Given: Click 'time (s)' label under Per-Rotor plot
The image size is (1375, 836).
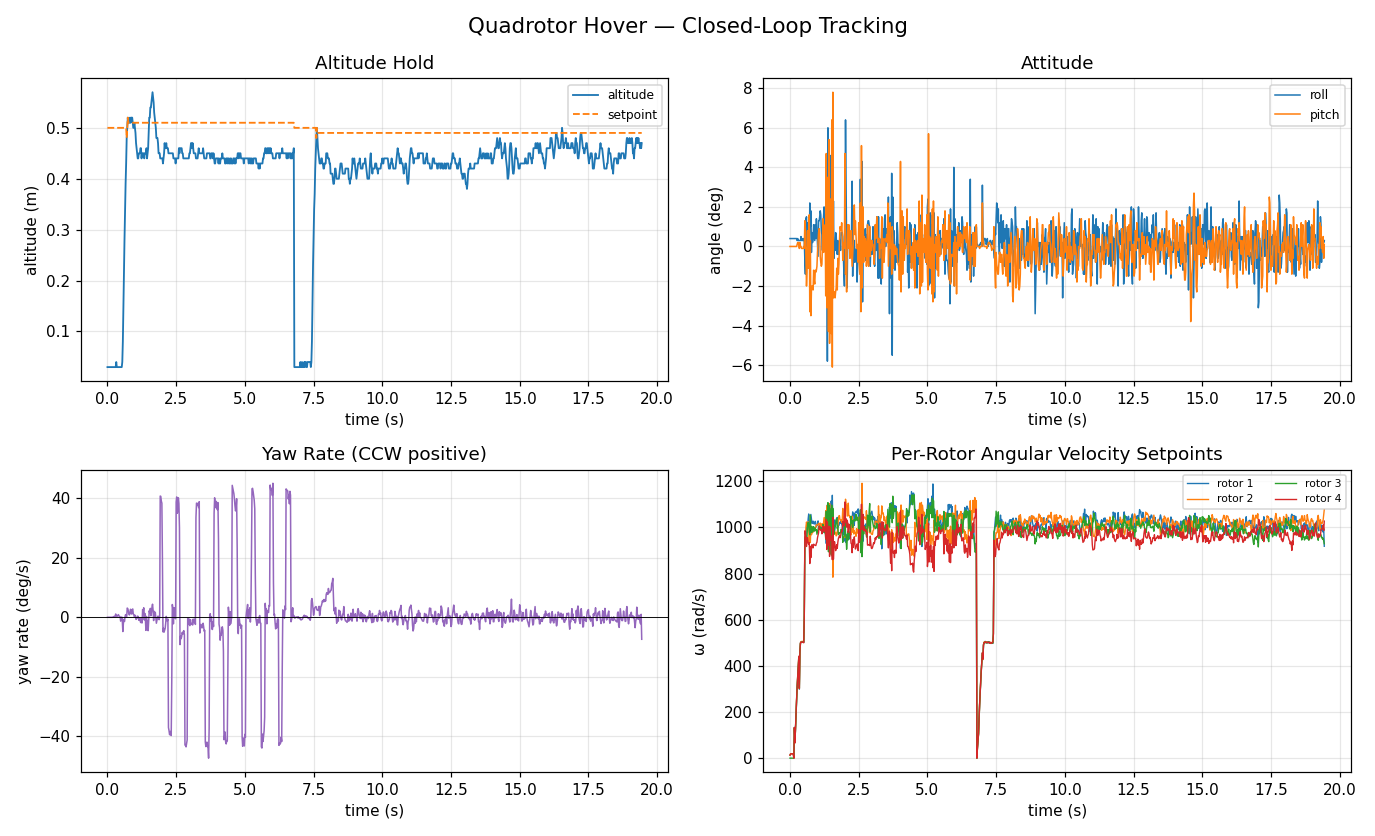Looking at the screenshot, I should [x=1057, y=811].
